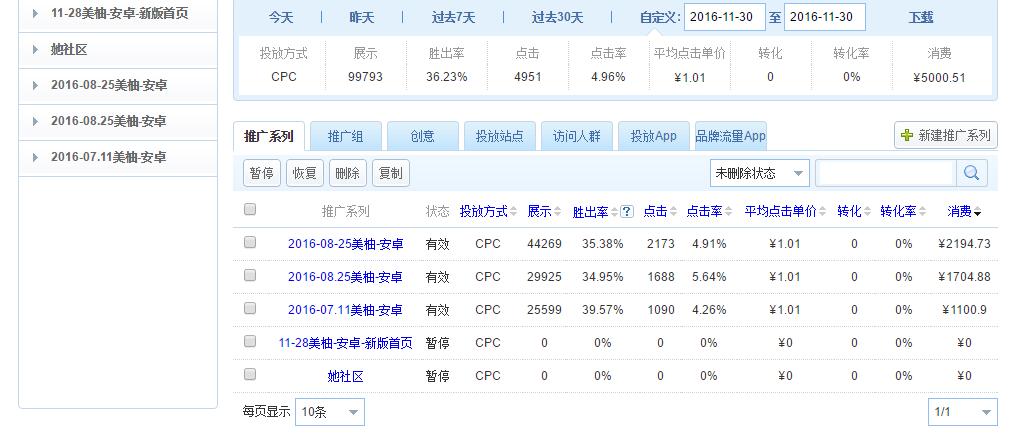Switch to the 投放App tab
The height and width of the screenshot is (442, 1016).
[654, 136]
